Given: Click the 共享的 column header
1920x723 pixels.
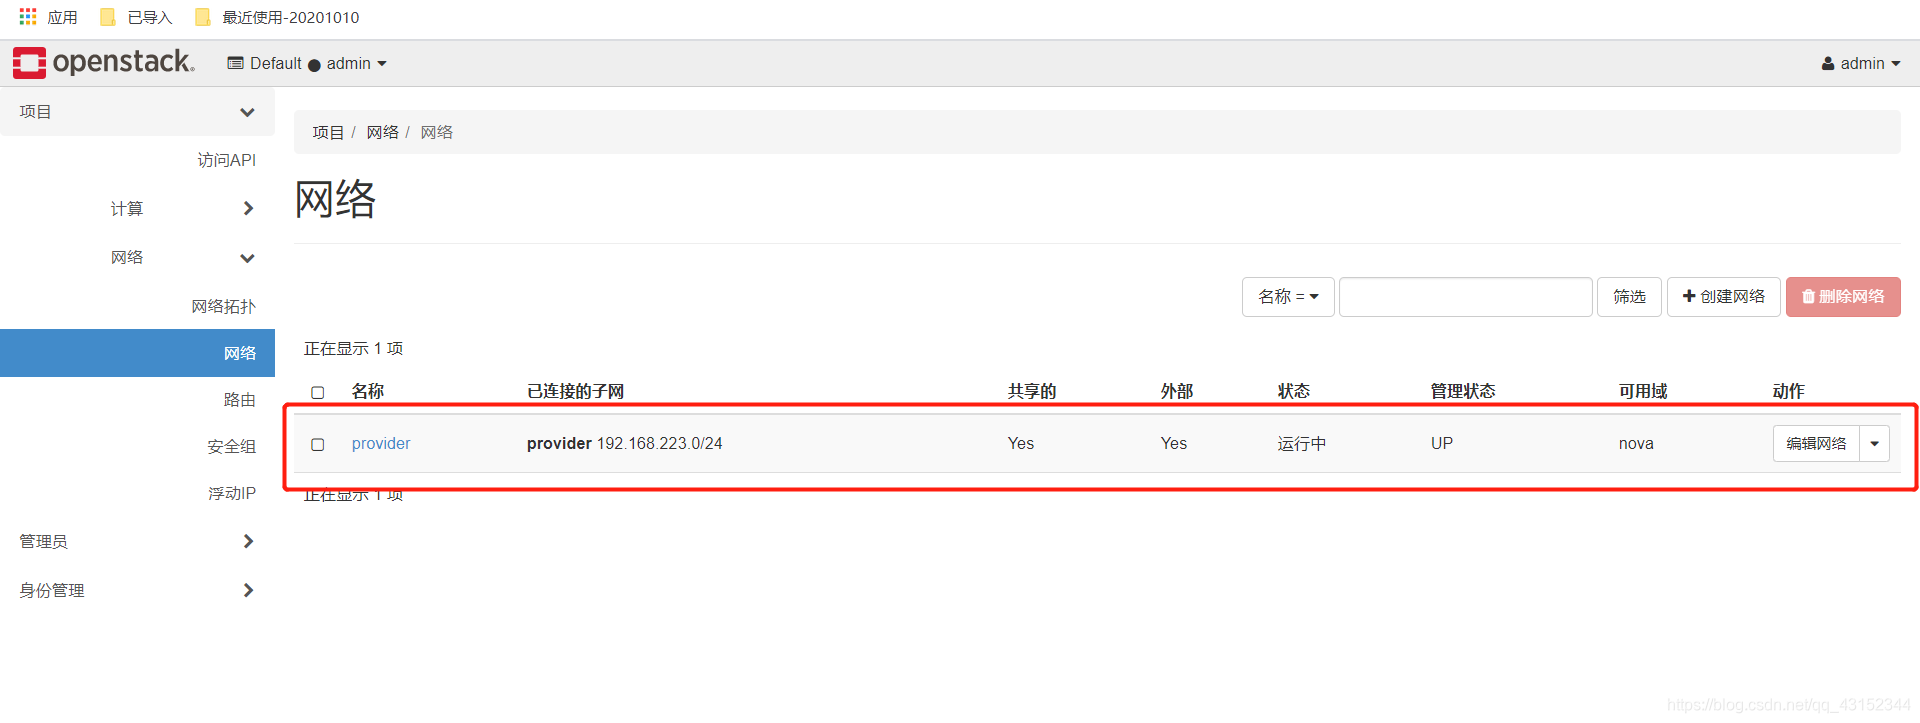Looking at the screenshot, I should click(1032, 391).
